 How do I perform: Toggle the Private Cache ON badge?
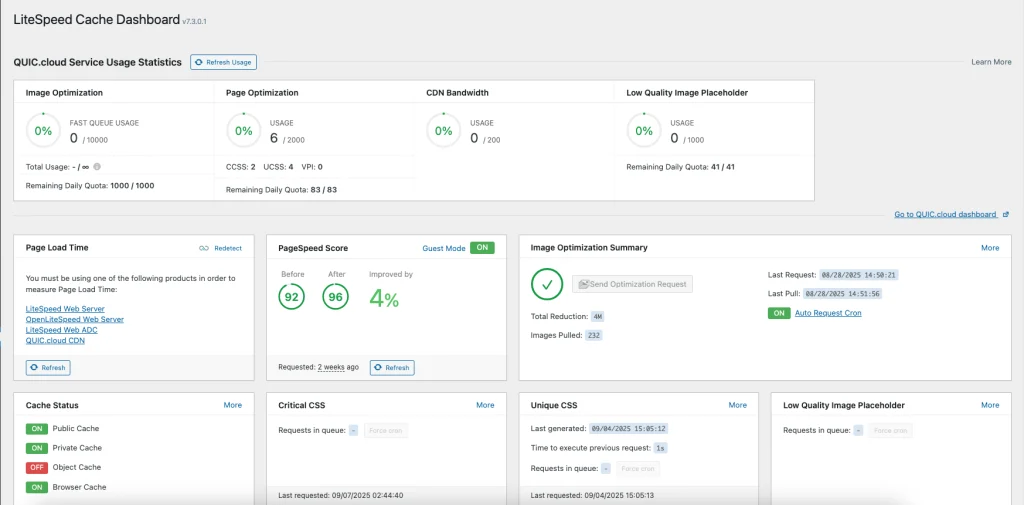tap(37, 448)
